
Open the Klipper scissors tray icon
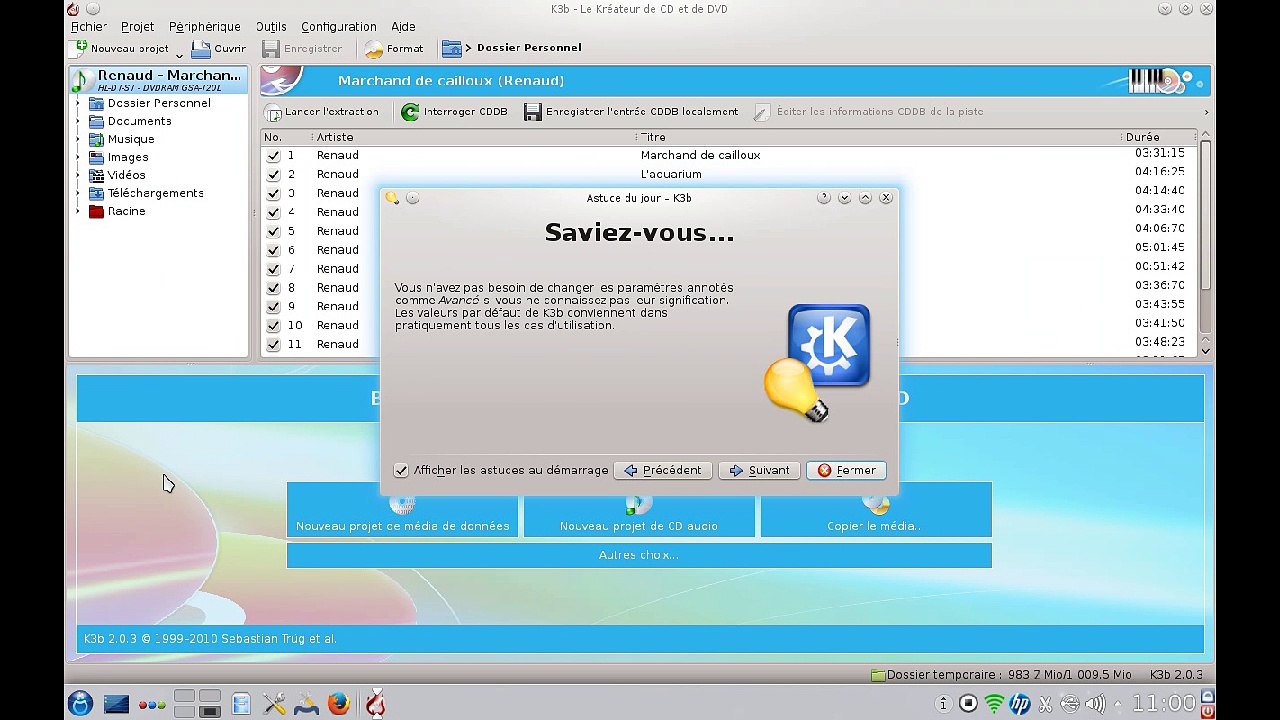tap(1045, 704)
